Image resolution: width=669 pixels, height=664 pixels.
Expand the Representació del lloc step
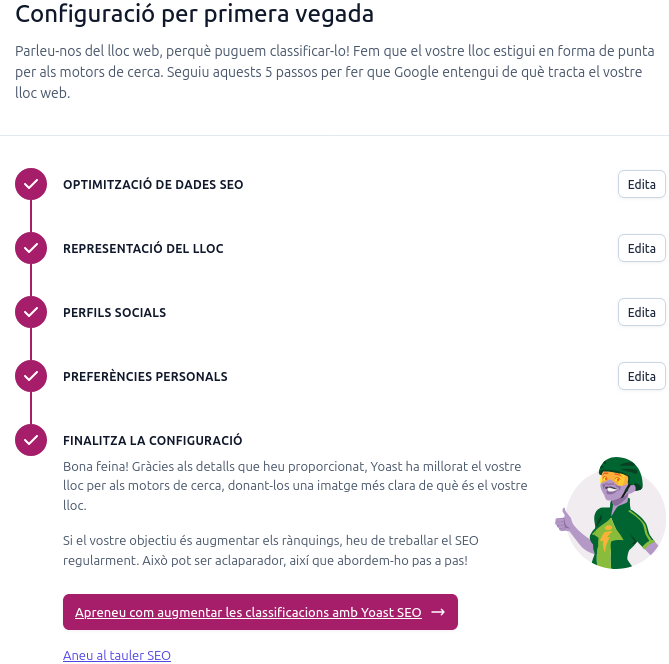tap(641, 248)
